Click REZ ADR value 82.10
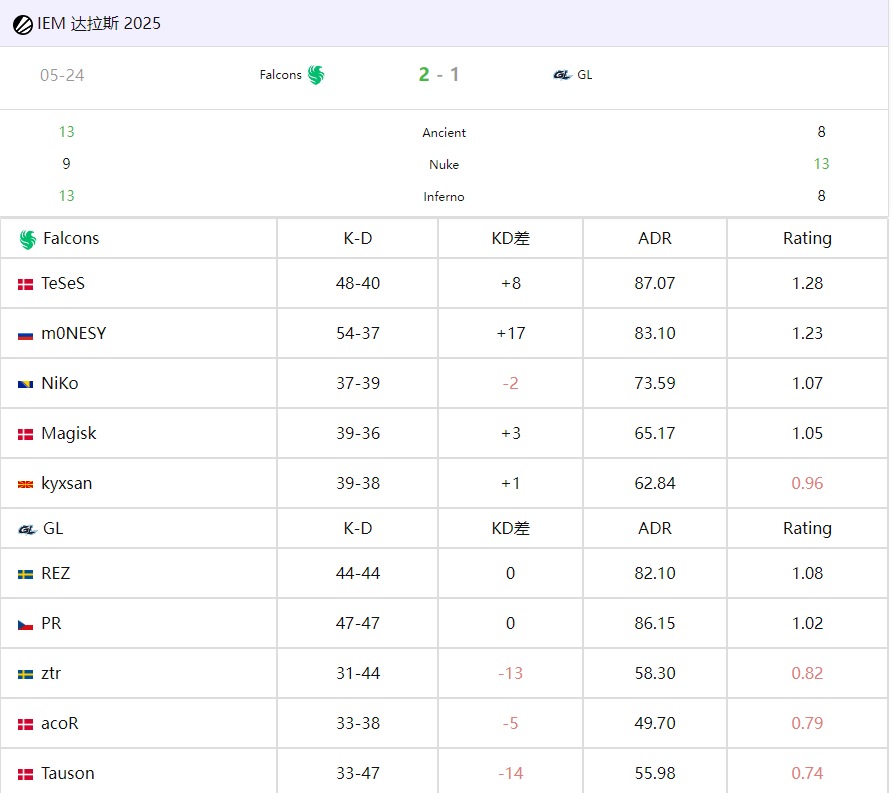 tap(655, 573)
